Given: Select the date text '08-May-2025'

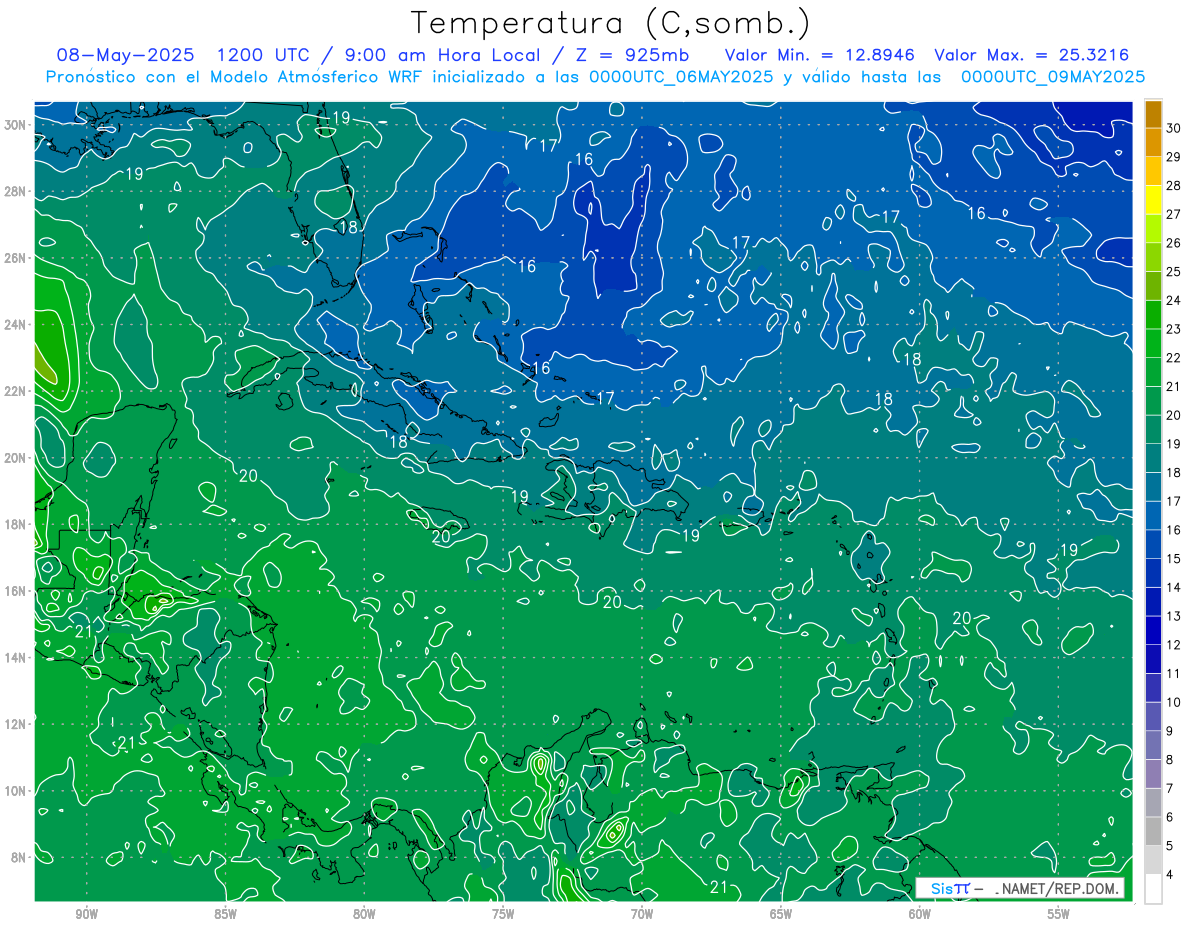Looking at the screenshot, I should coord(126,55).
